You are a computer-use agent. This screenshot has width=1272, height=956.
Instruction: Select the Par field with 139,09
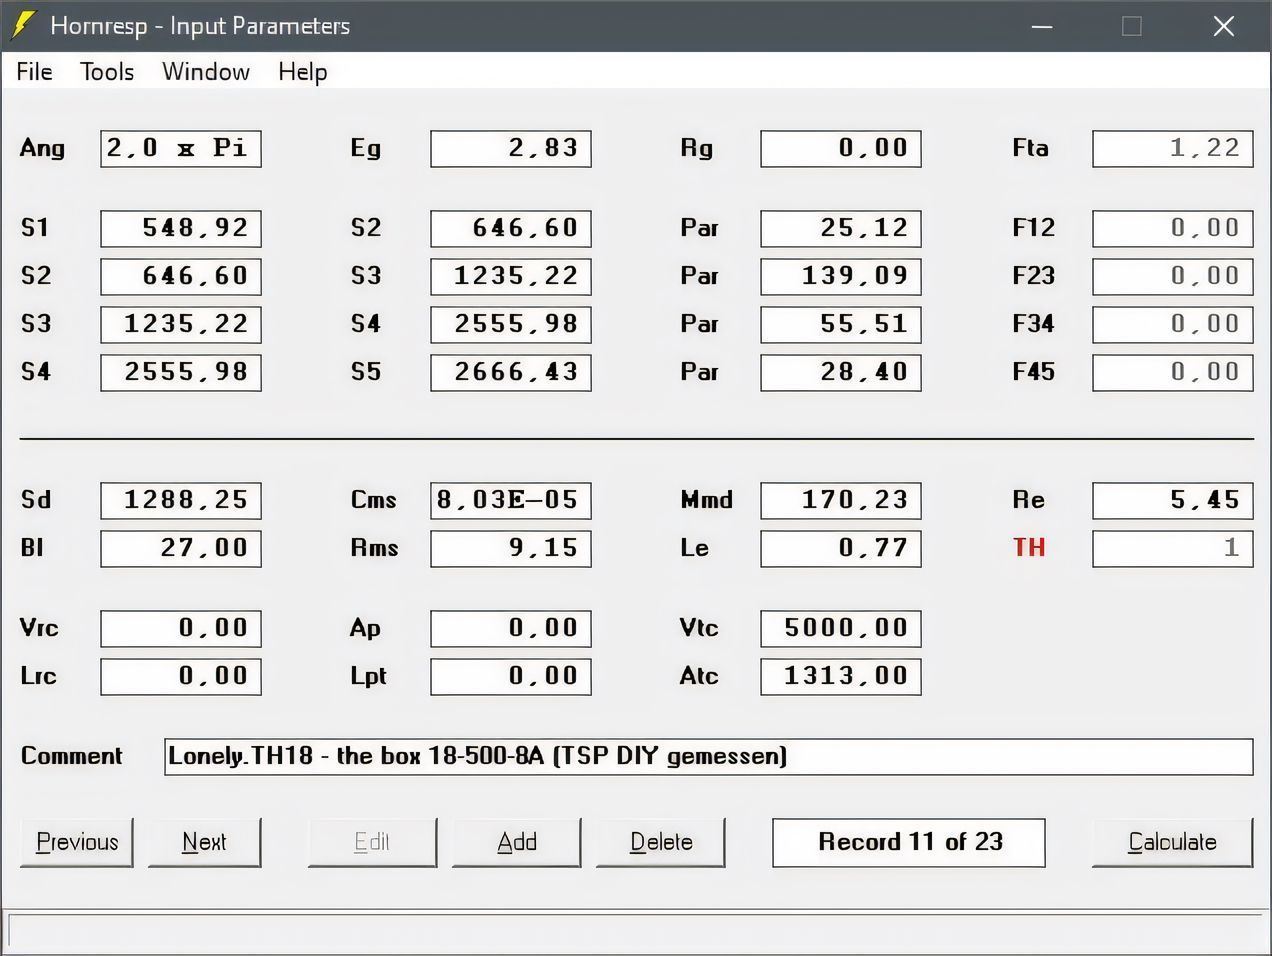pos(841,276)
